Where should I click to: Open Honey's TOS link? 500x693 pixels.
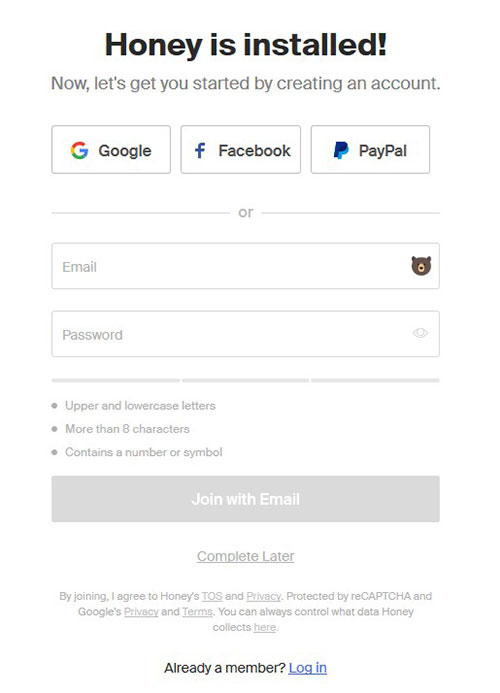pos(212,596)
